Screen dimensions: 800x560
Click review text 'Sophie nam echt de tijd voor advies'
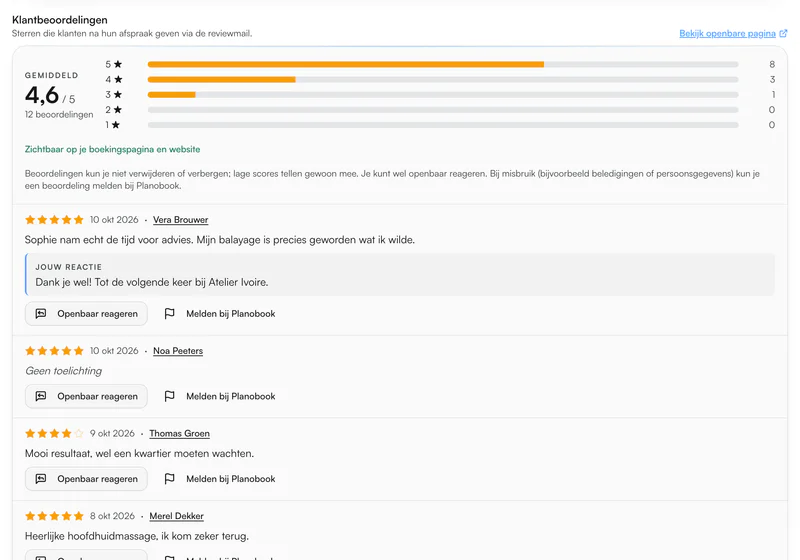pyautogui.click(x=109, y=240)
